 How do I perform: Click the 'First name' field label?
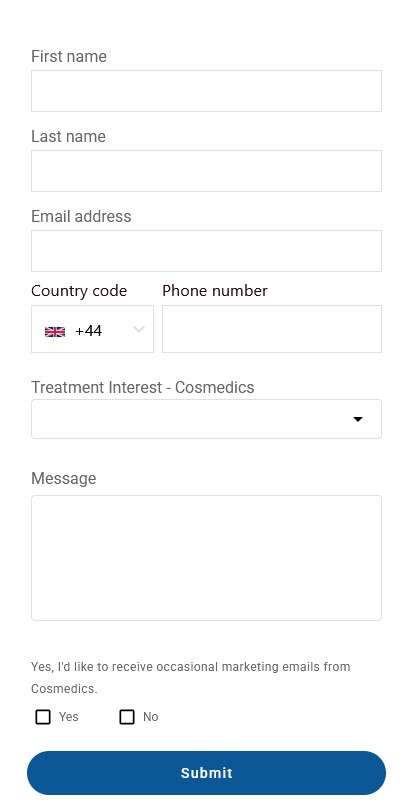(69, 56)
